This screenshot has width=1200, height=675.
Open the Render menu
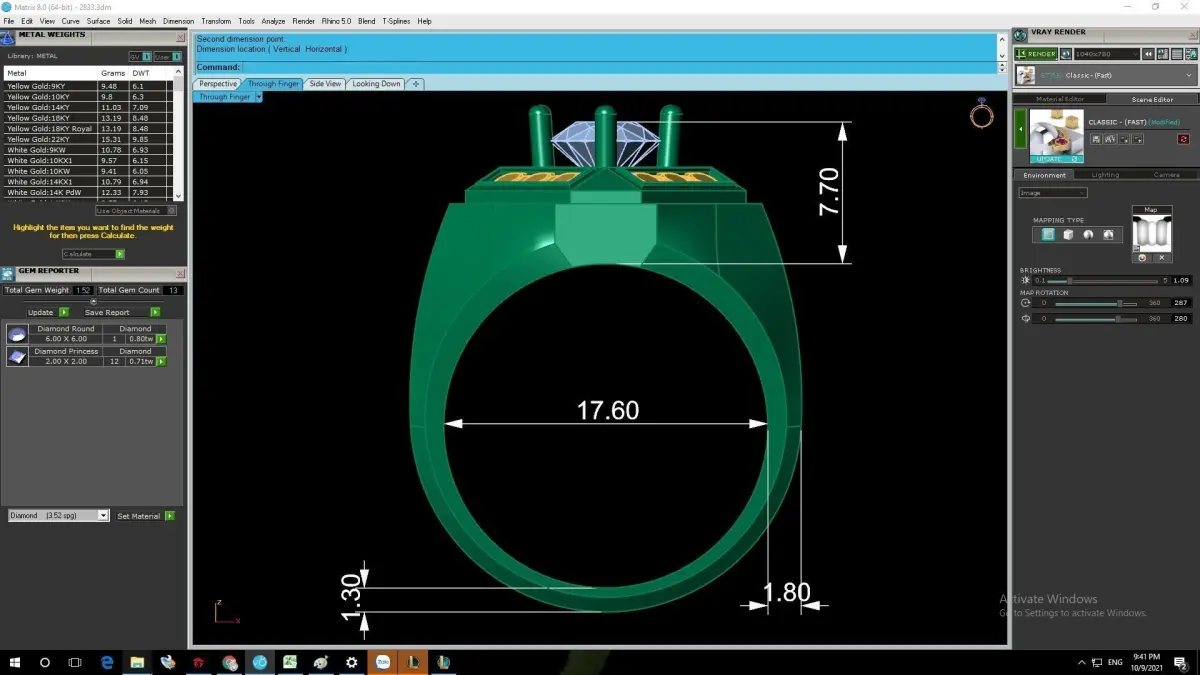pos(303,21)
